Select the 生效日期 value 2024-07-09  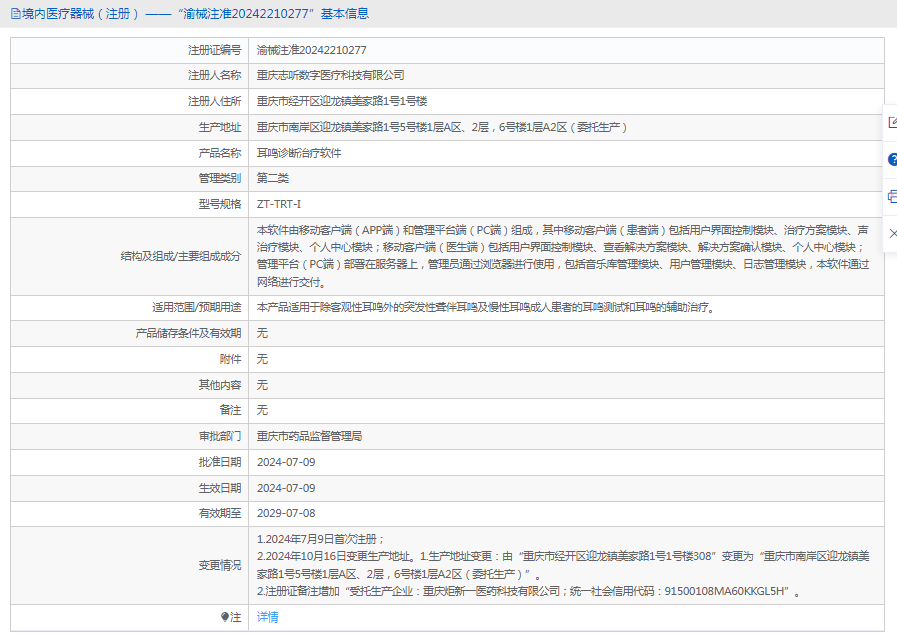click(286, 488)
